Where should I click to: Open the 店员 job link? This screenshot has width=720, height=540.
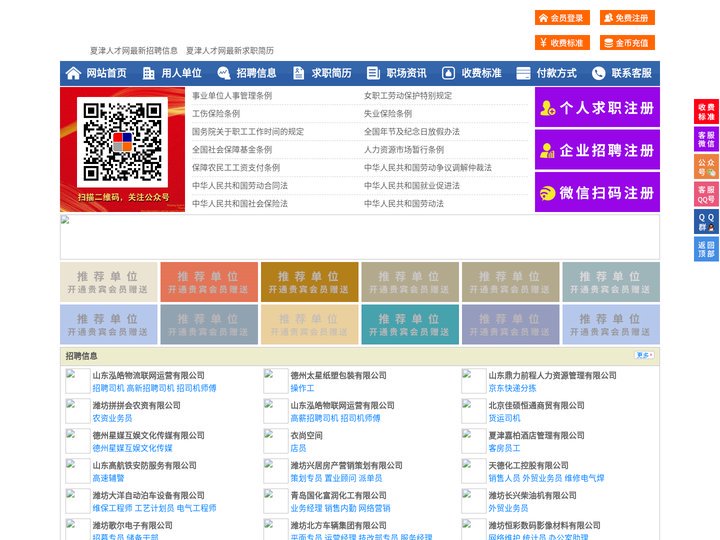(x=298, y=448)
